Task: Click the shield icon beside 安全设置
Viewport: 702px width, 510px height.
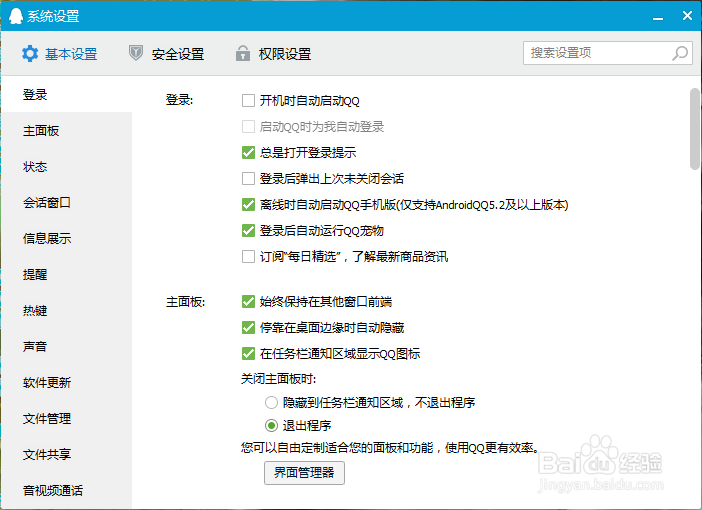Action: [136, 53]
